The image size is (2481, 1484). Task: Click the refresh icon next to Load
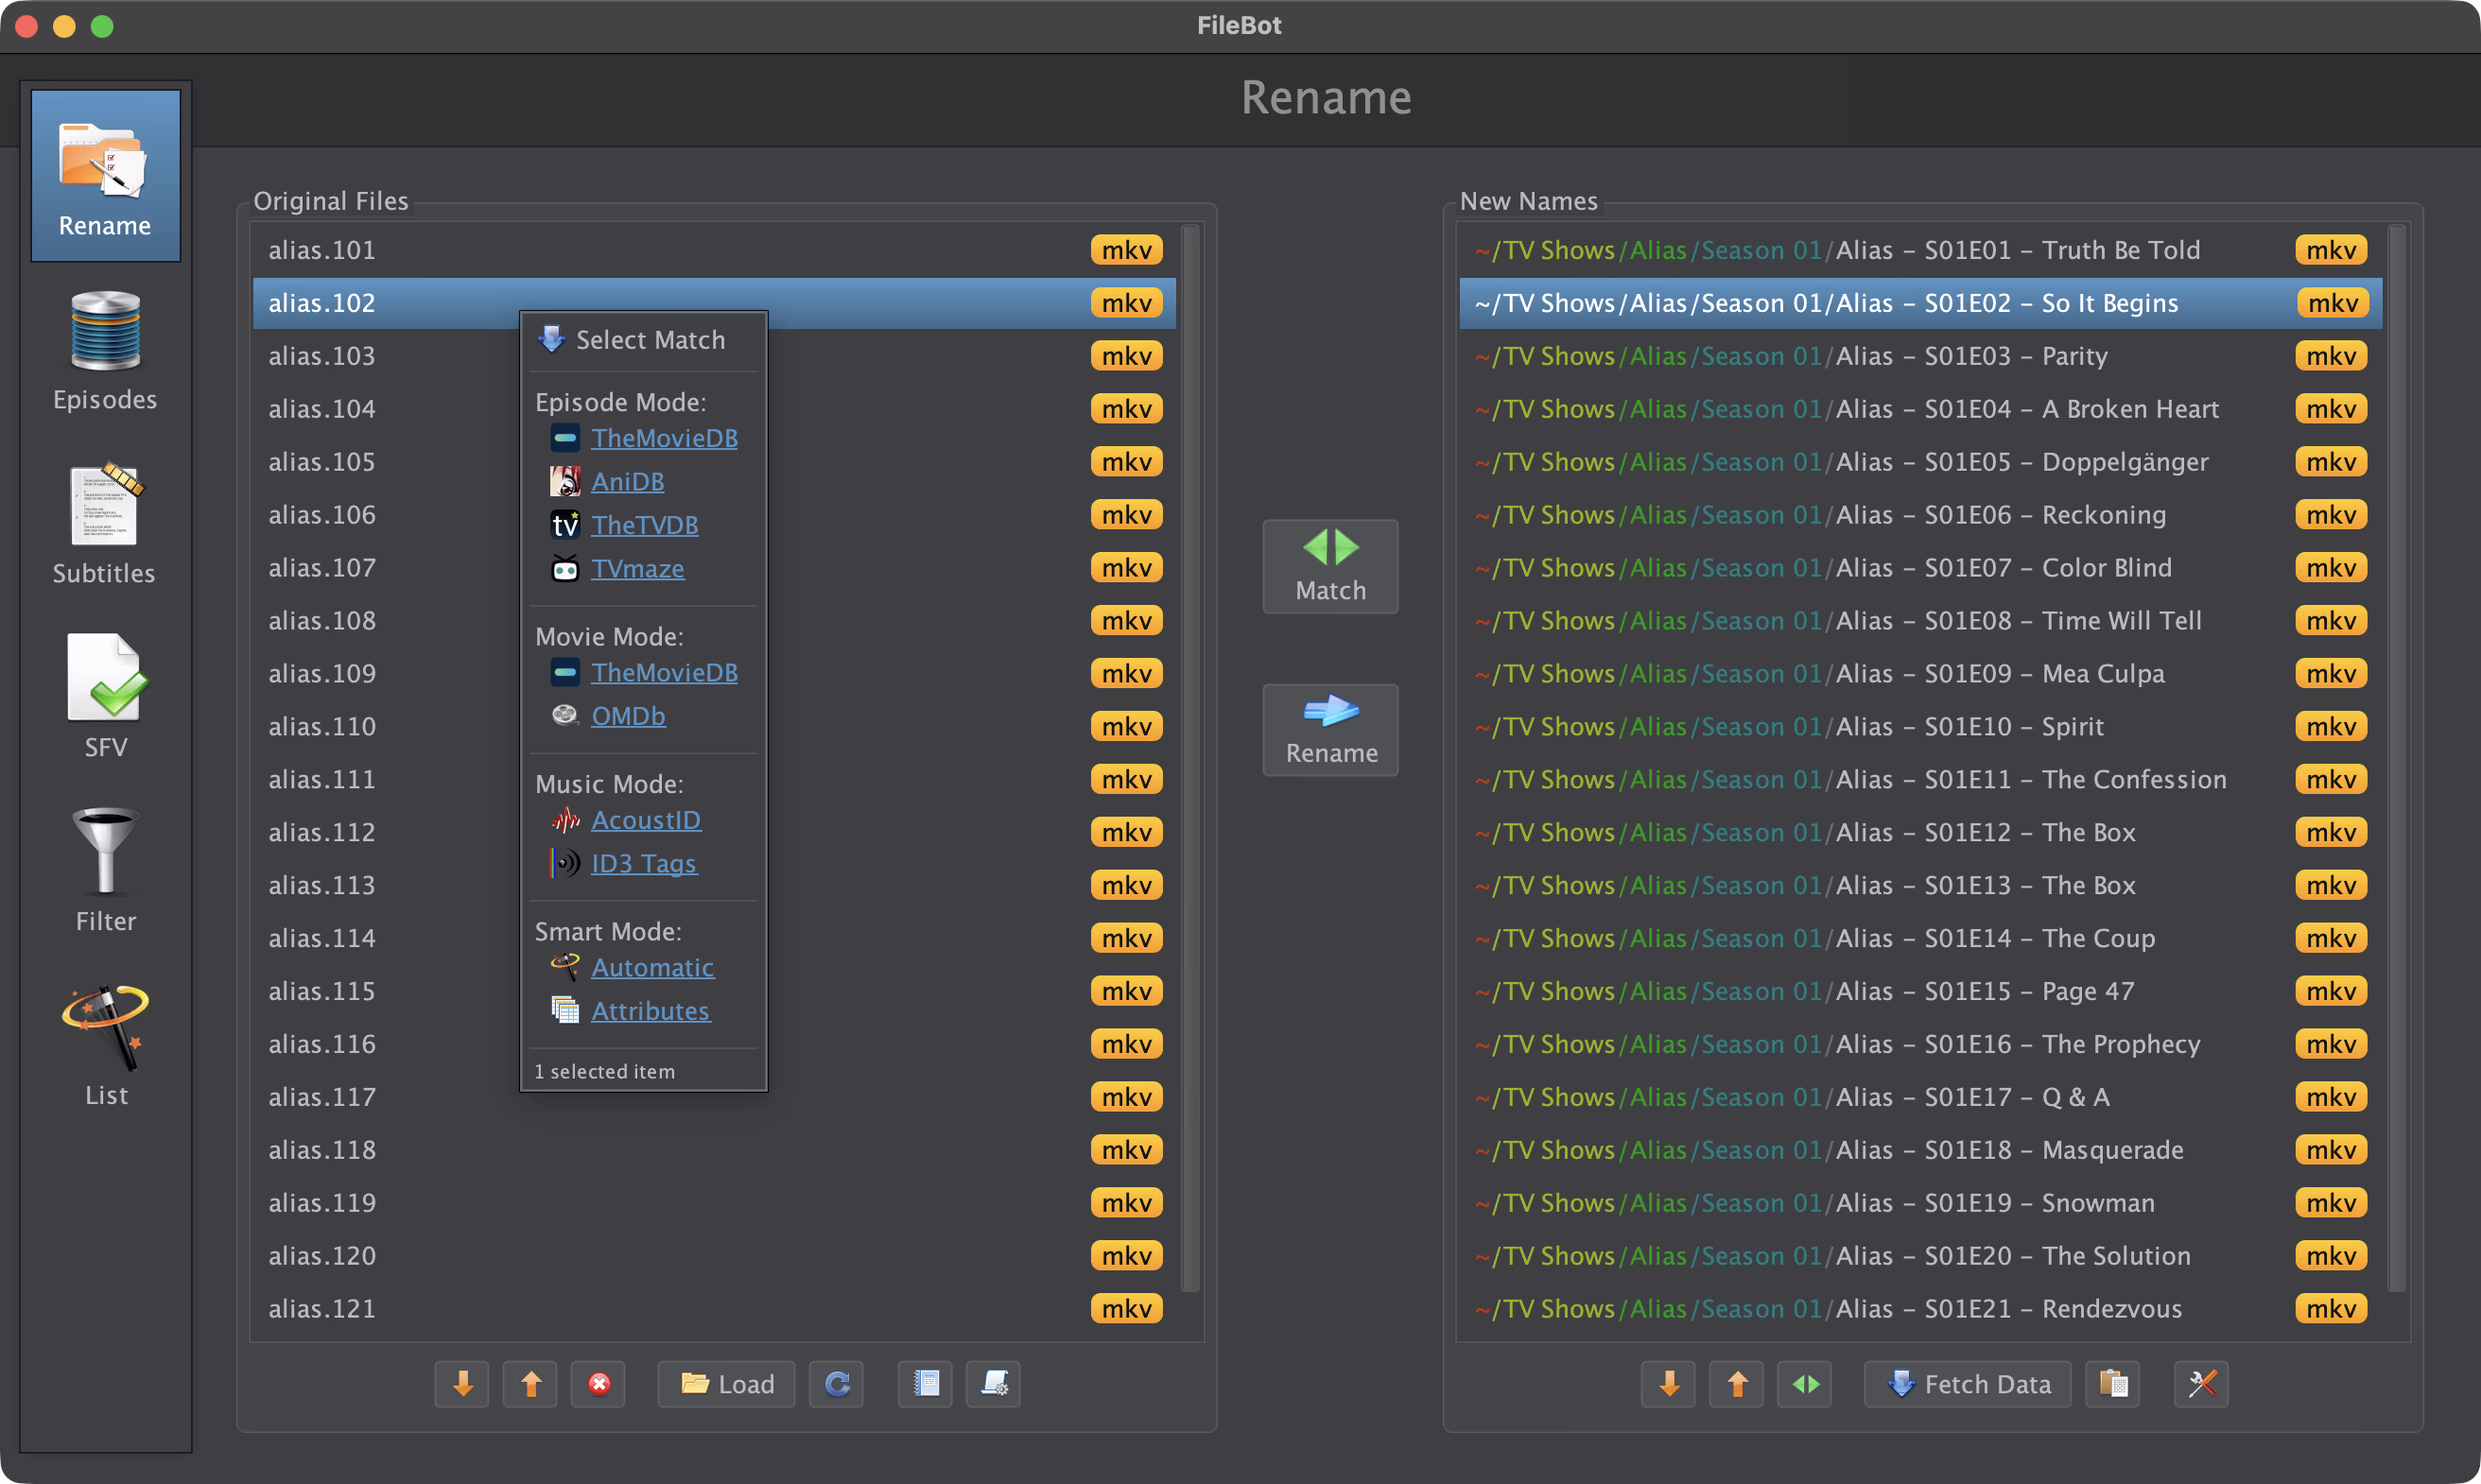click(x=836, y=1384)
